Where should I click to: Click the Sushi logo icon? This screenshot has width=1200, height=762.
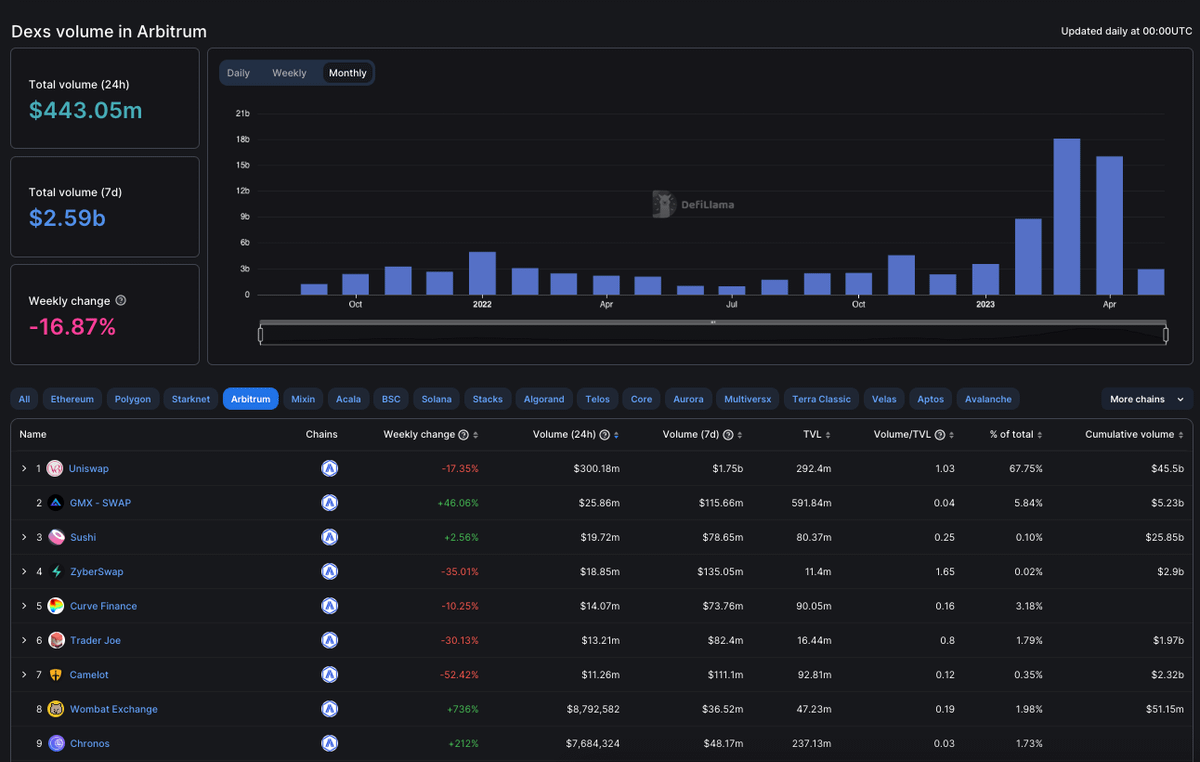[55, 538]
